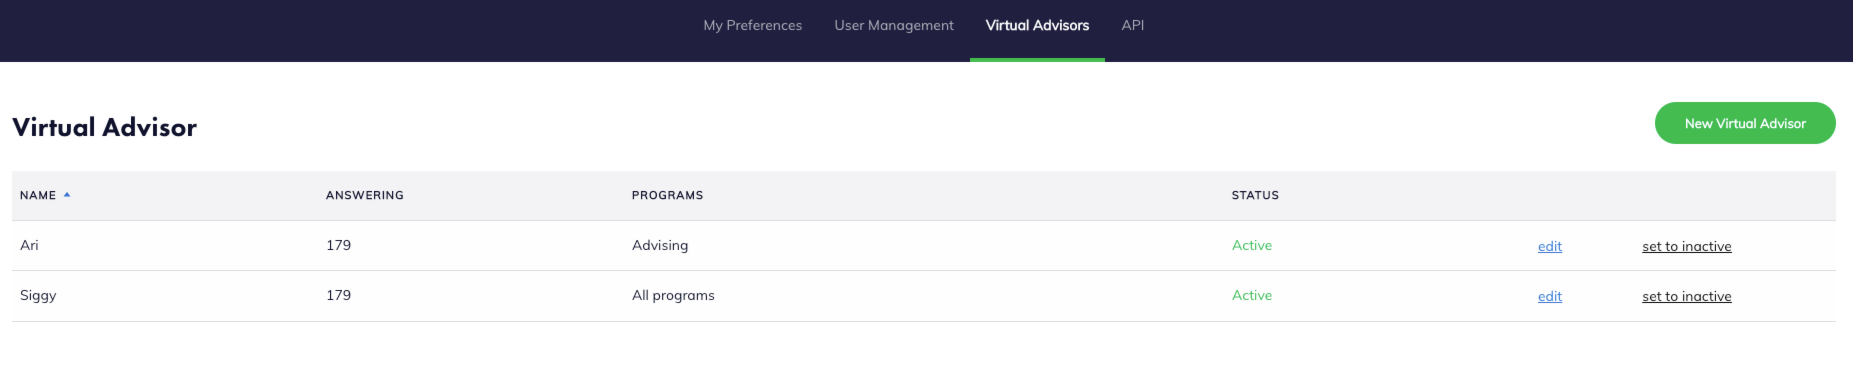This screenshot has height=366, width=1853.
Task: Click Ari's Active status label
Action: click(x=1252, y=245)
